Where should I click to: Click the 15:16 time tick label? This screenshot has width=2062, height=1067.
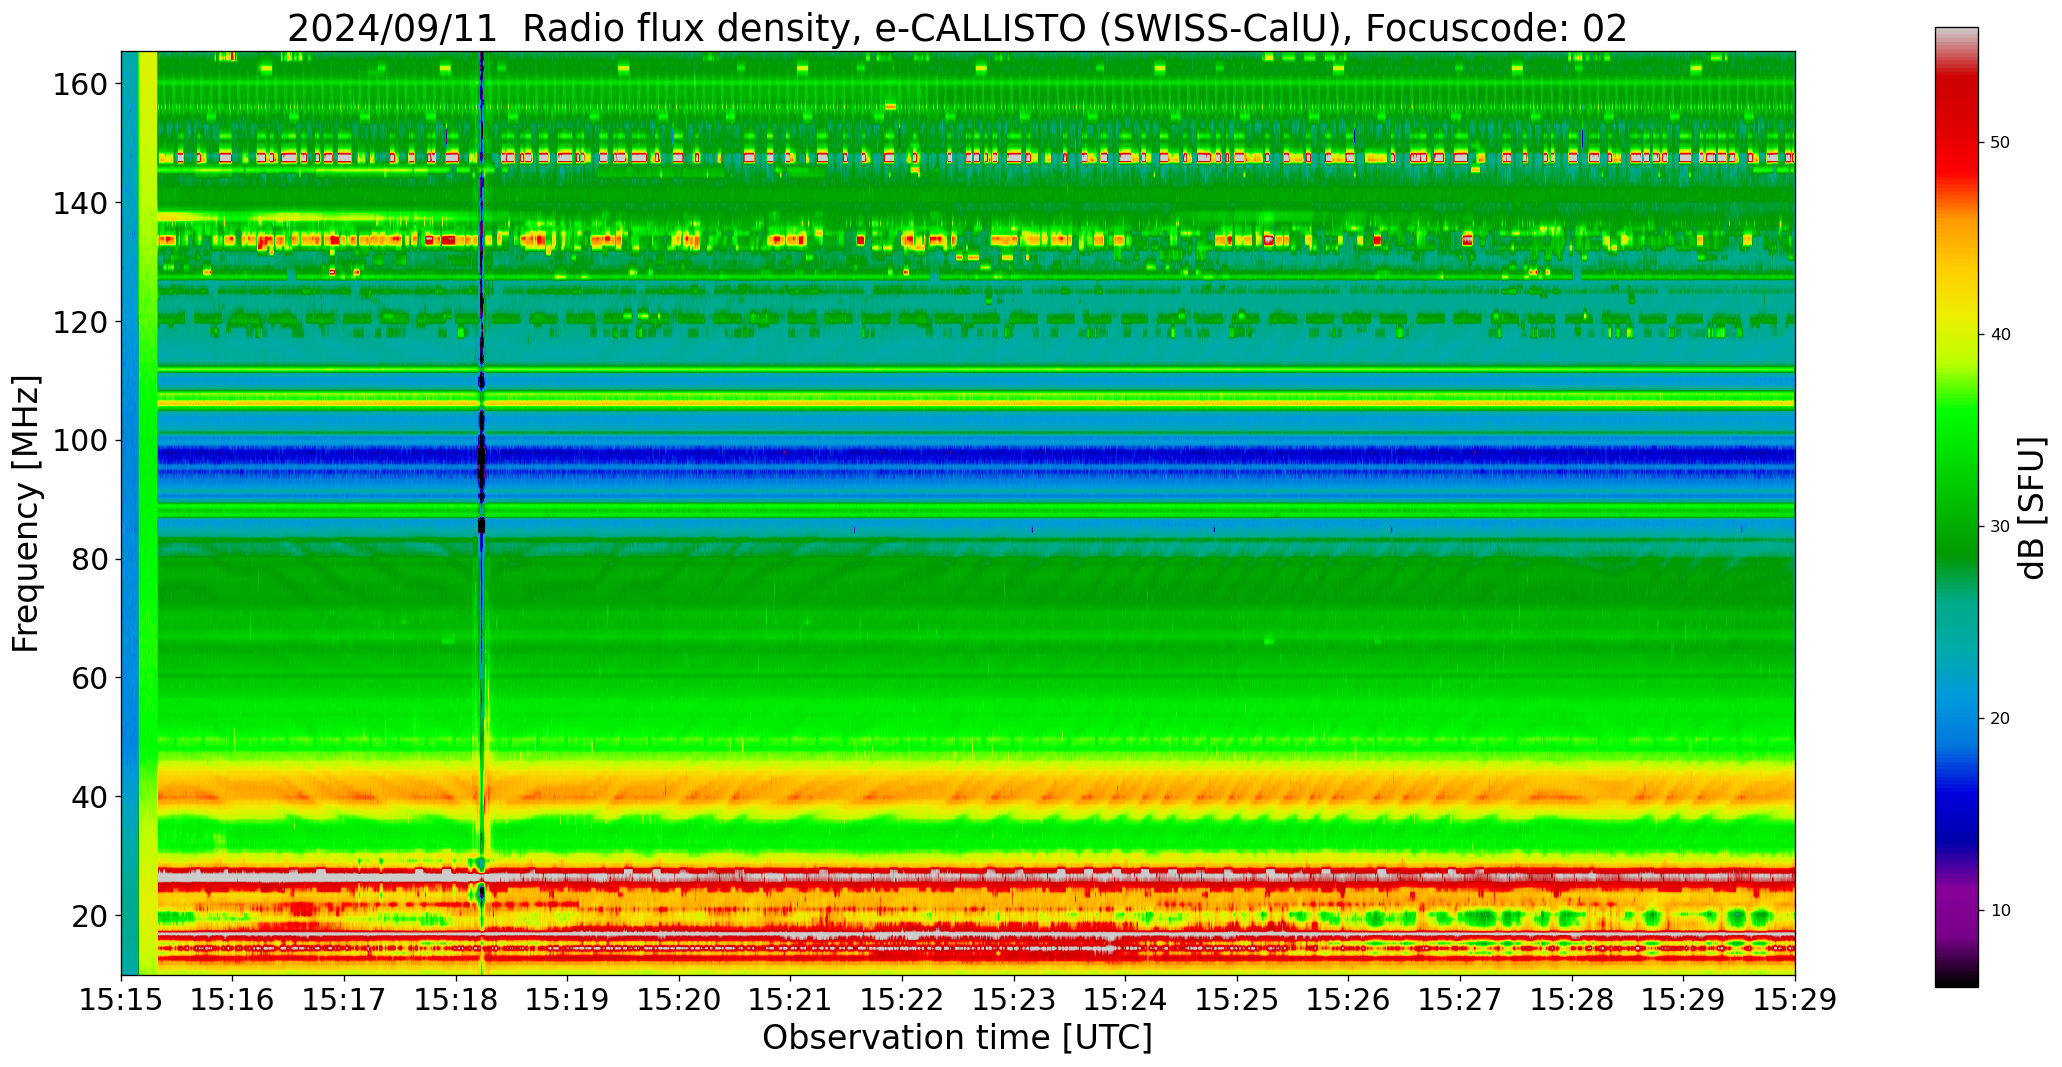pos(233,1000)
